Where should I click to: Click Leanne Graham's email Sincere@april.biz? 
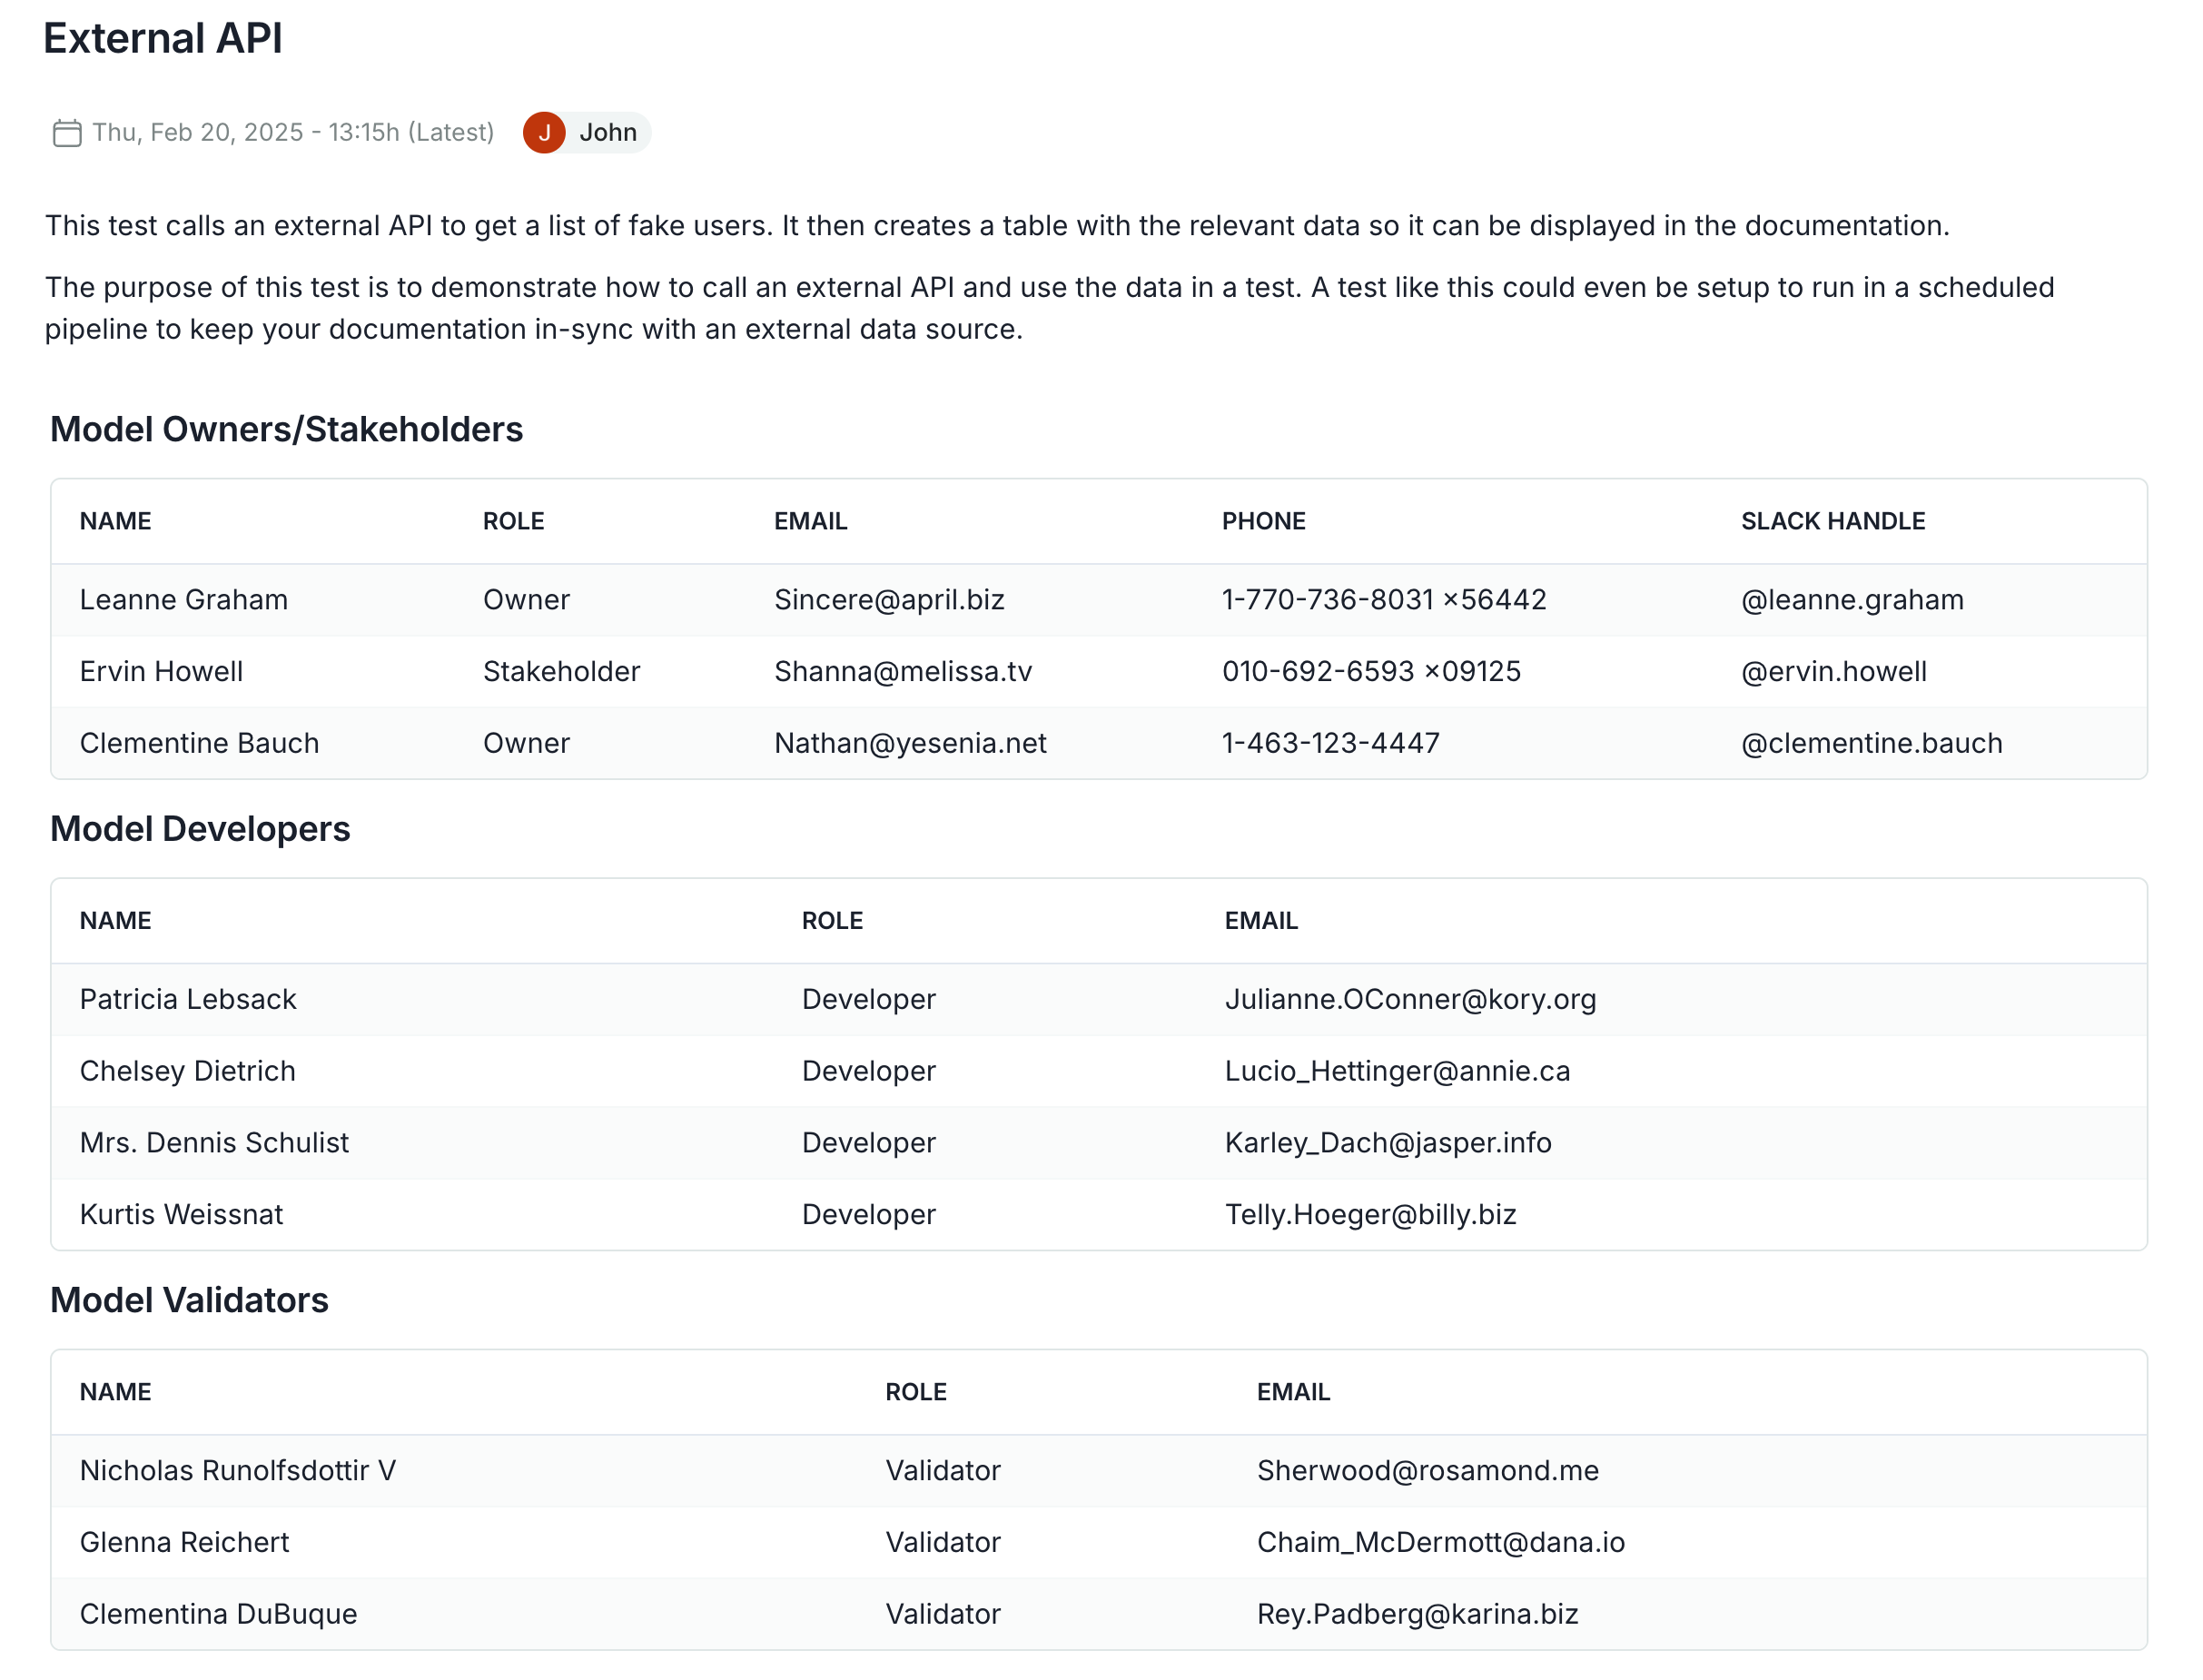pos(888,599)
